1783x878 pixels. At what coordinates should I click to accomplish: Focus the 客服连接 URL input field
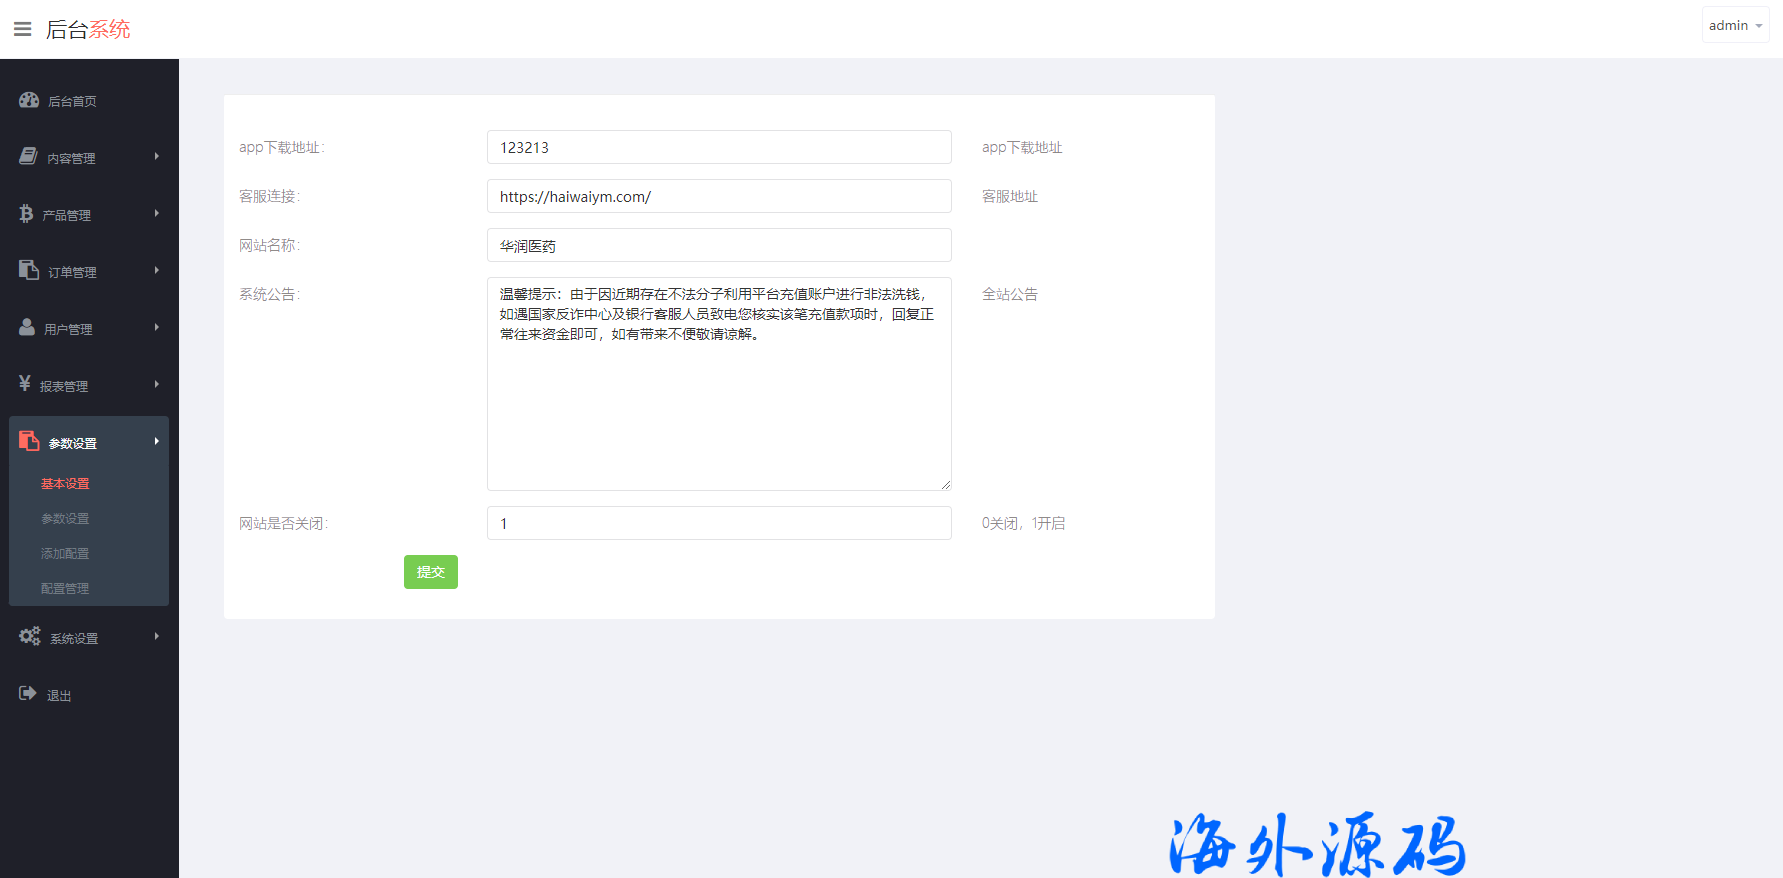[x=718, y=197]
